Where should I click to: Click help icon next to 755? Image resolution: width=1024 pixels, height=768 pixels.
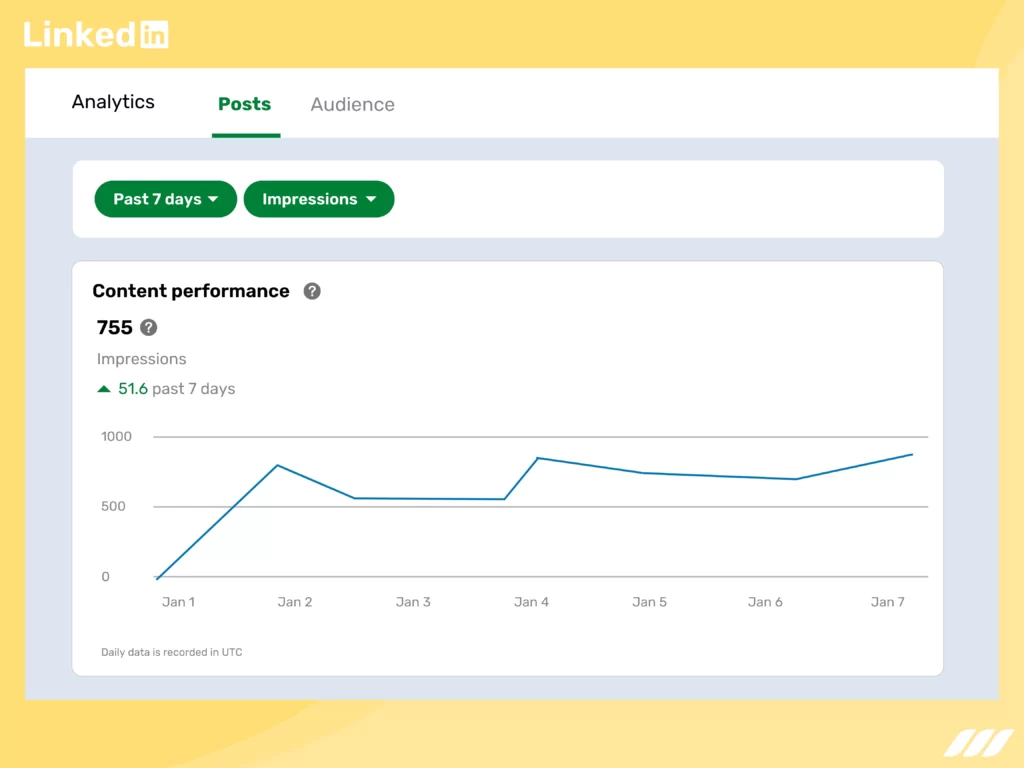(149, 327)
